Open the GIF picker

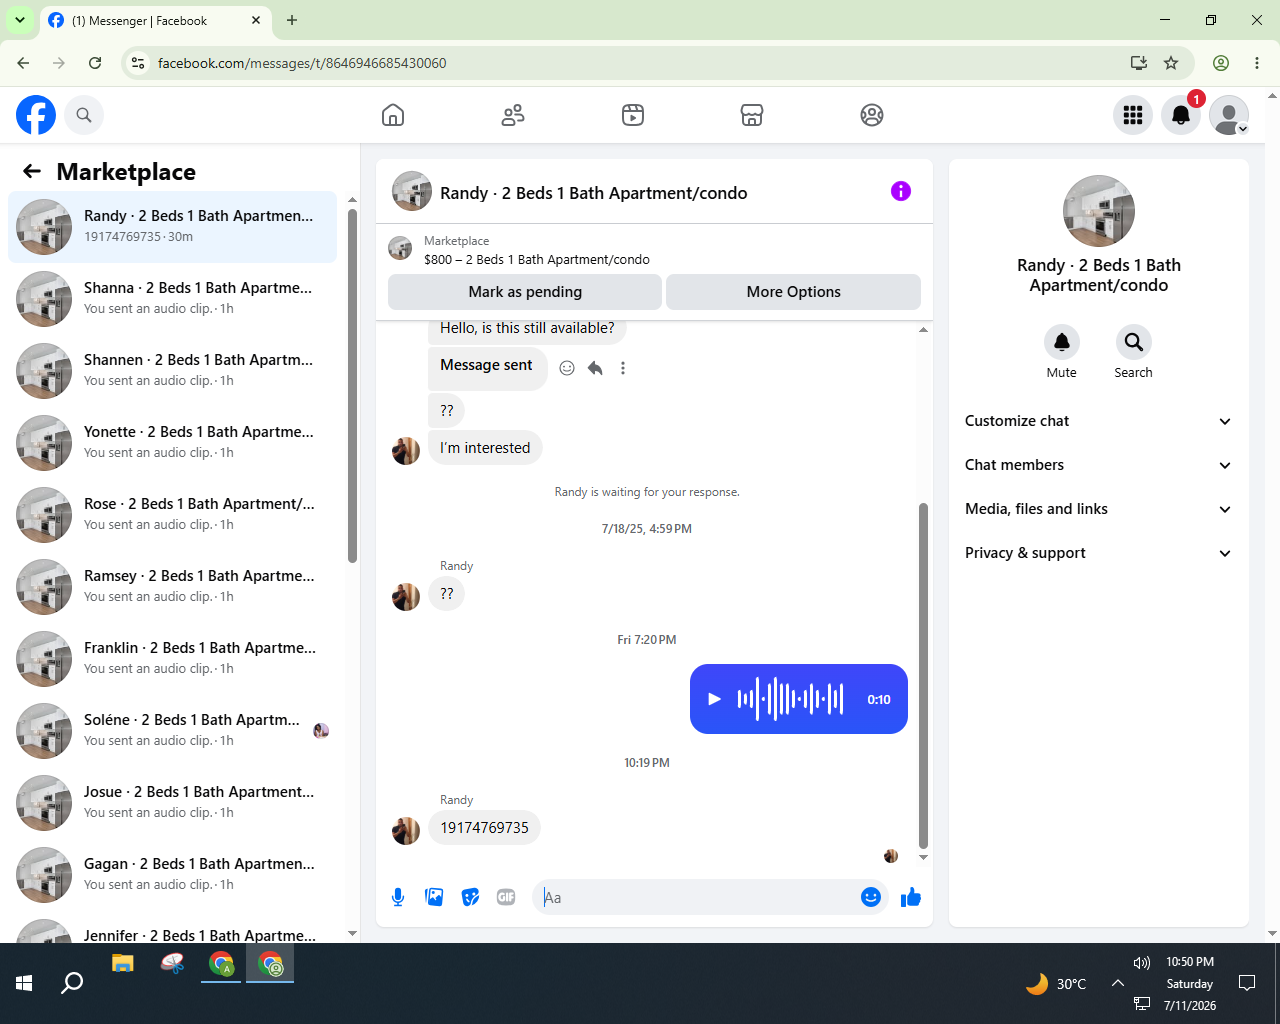506,897
